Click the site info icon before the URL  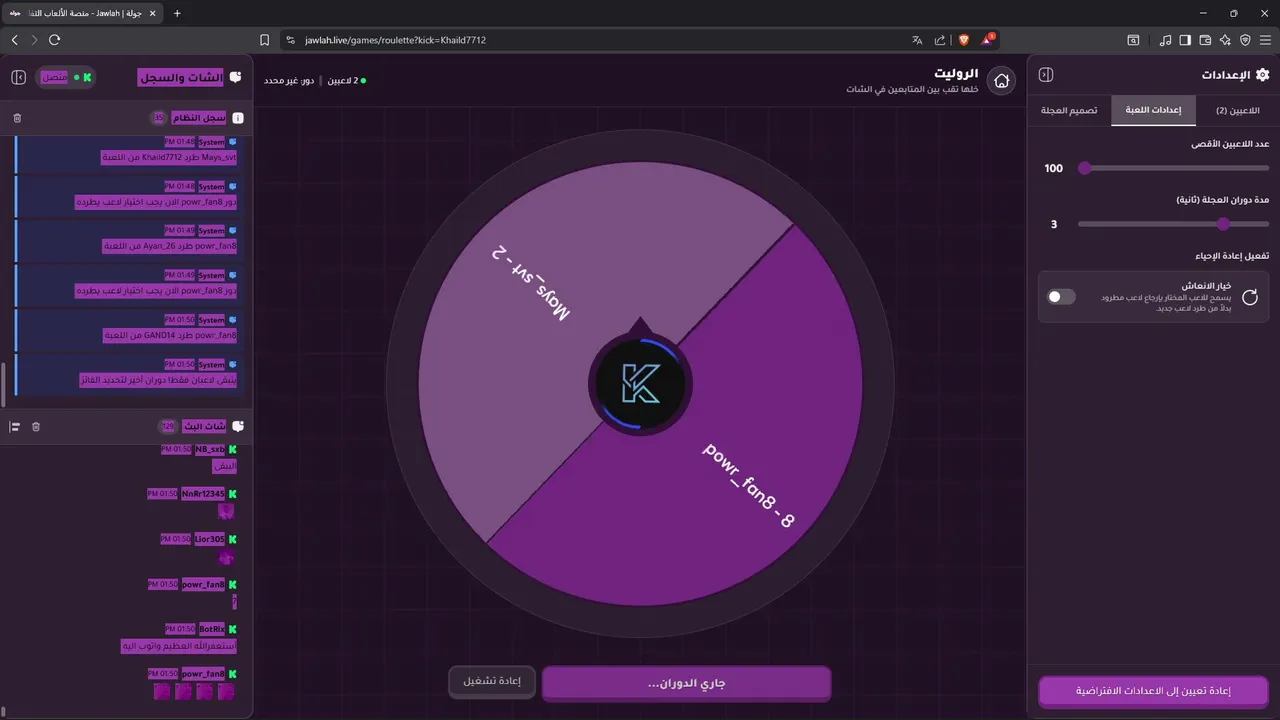click(291, 40)
